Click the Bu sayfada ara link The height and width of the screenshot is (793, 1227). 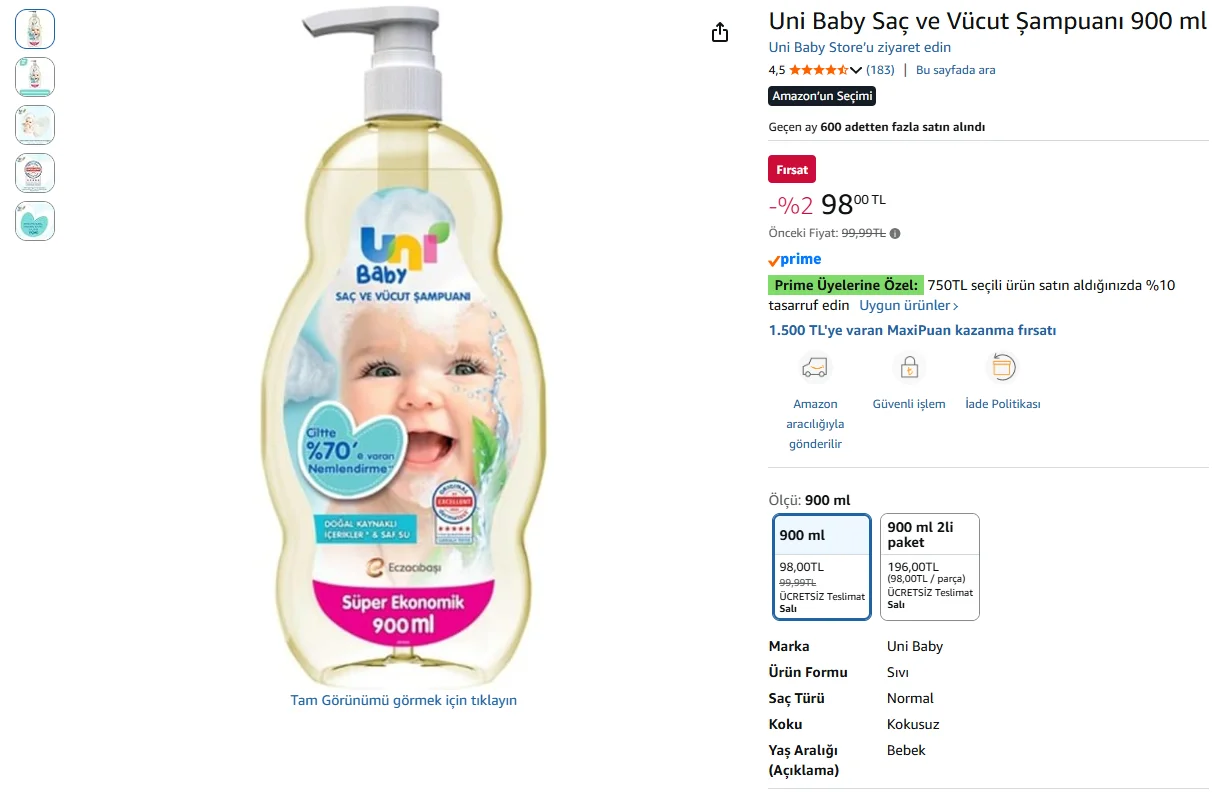[955, 70]
